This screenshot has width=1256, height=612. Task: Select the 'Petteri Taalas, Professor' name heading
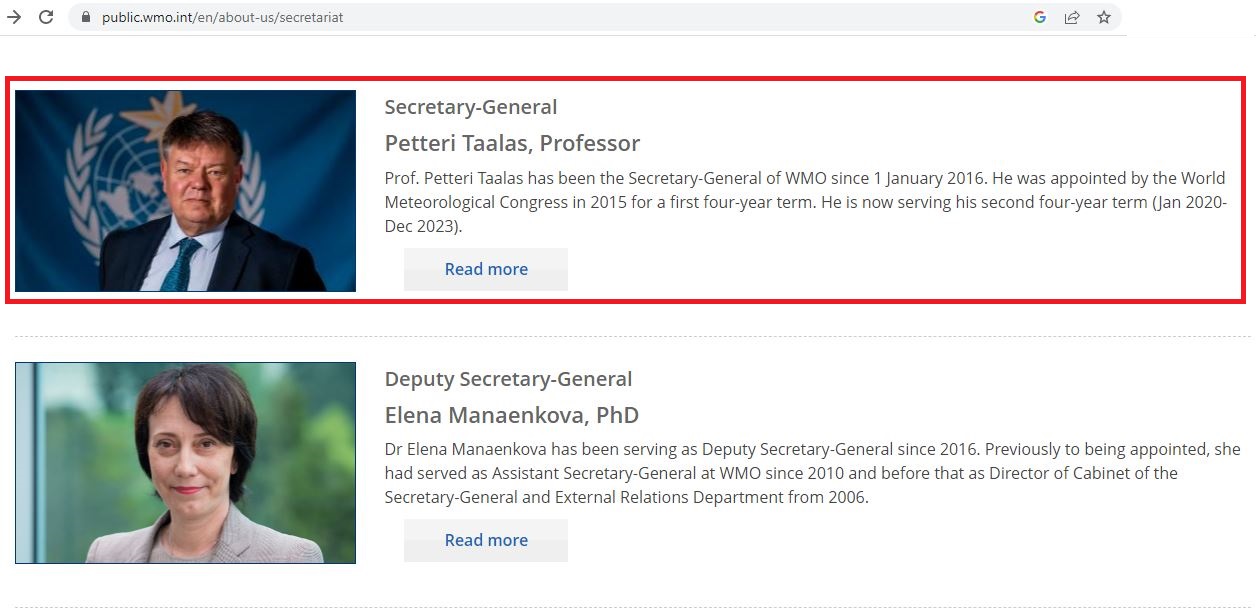512,143
